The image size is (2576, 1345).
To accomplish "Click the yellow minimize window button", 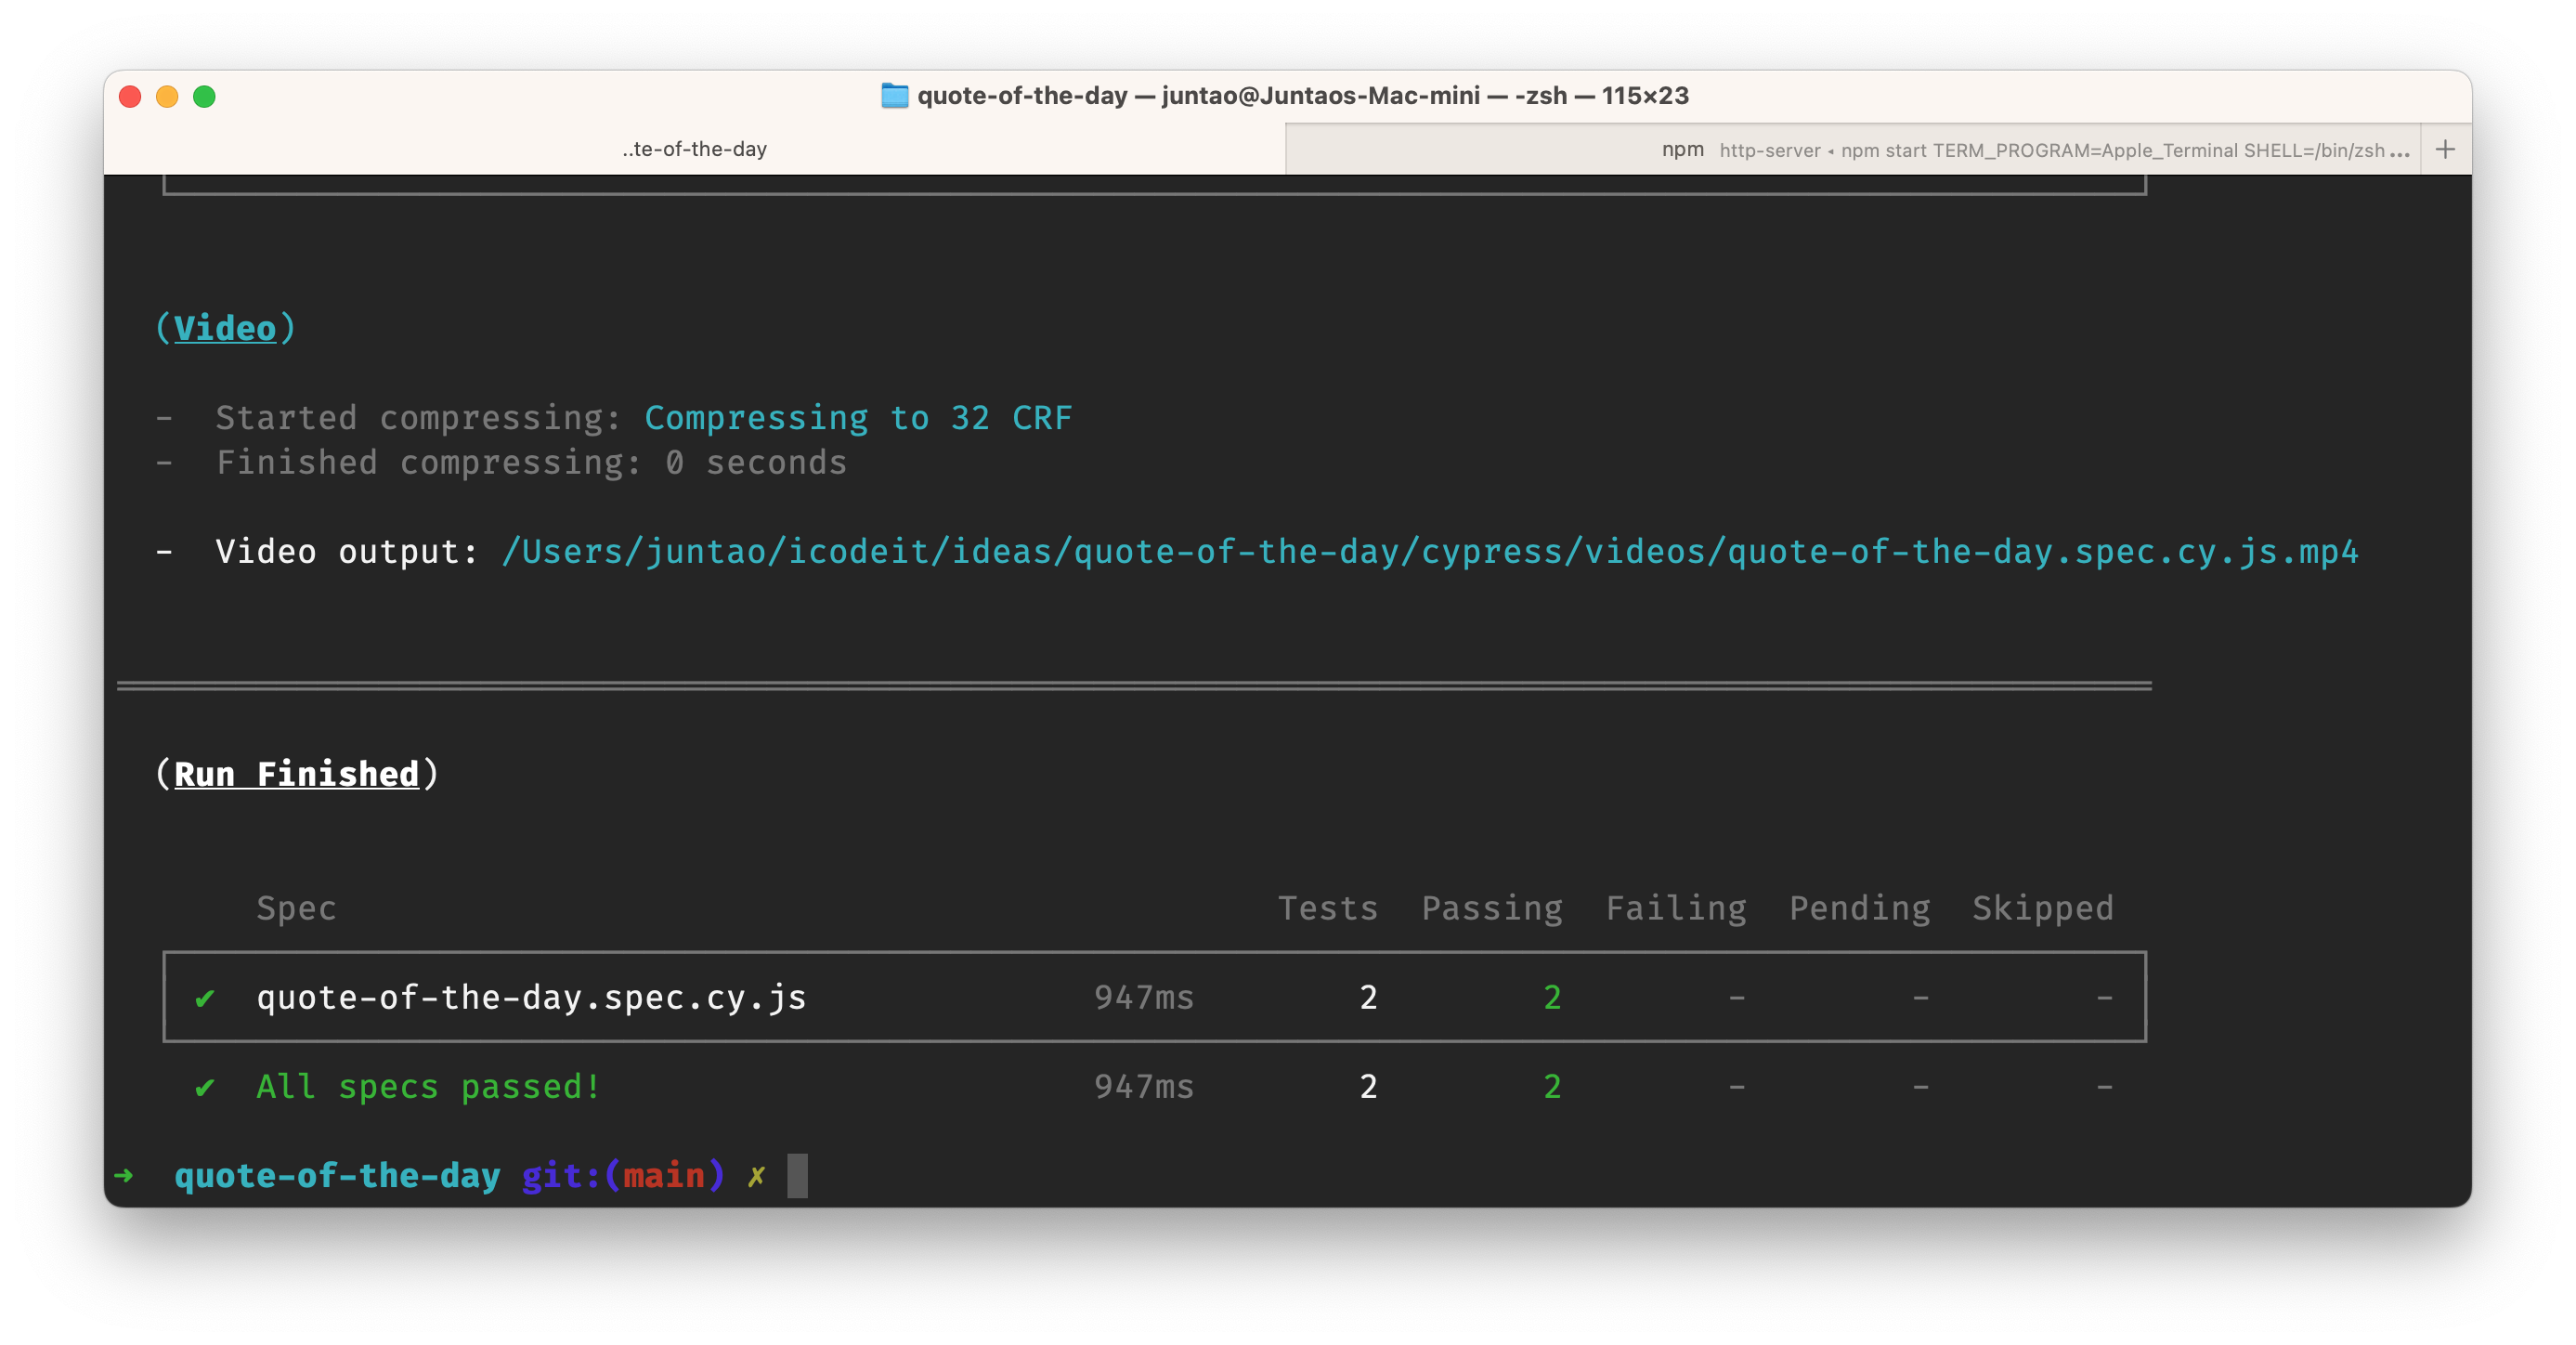I will [x=167, y=97].
